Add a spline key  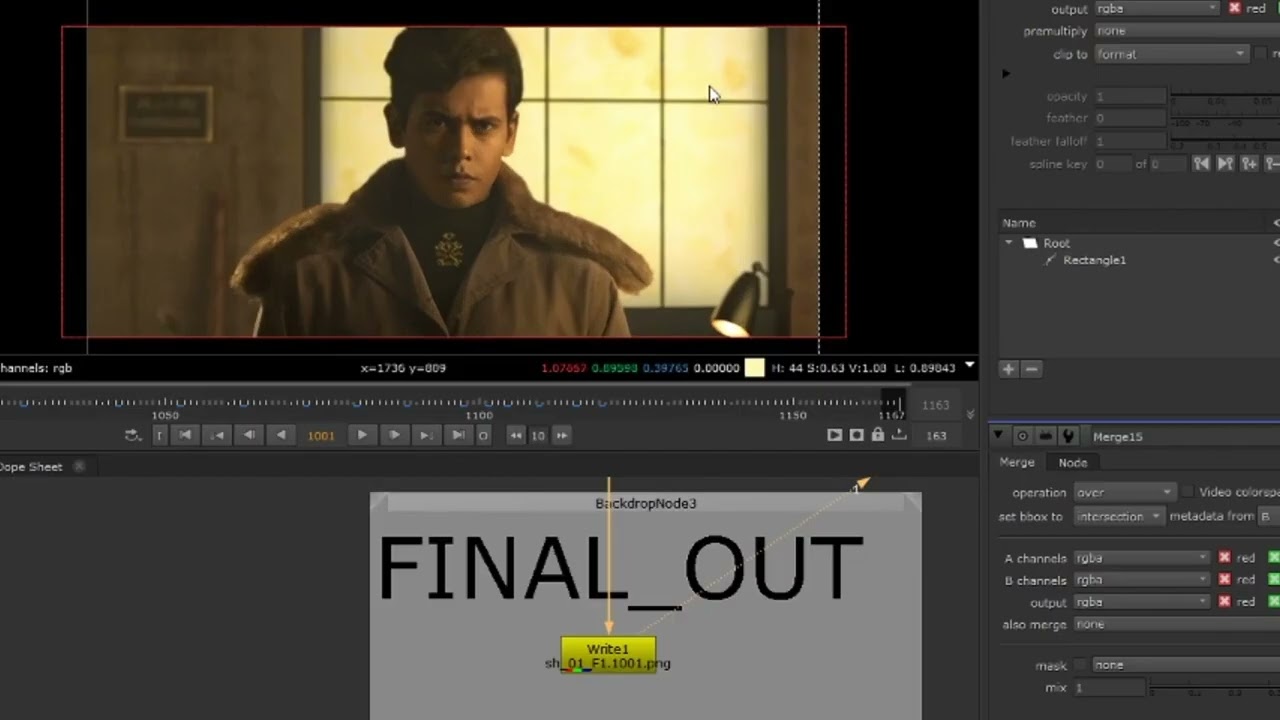(x=1249, y=164)
